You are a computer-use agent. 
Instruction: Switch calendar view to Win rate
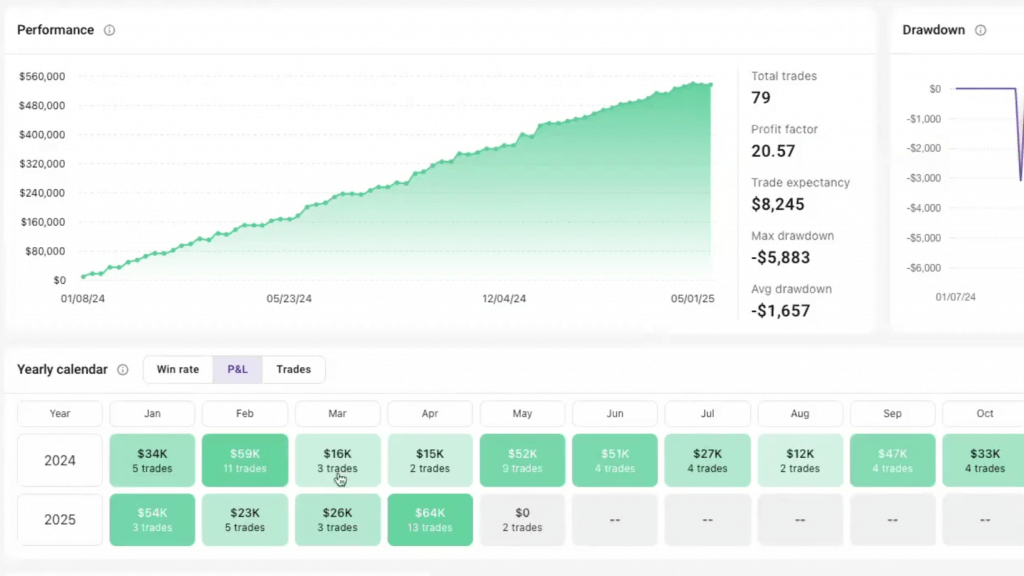point(178,370)
